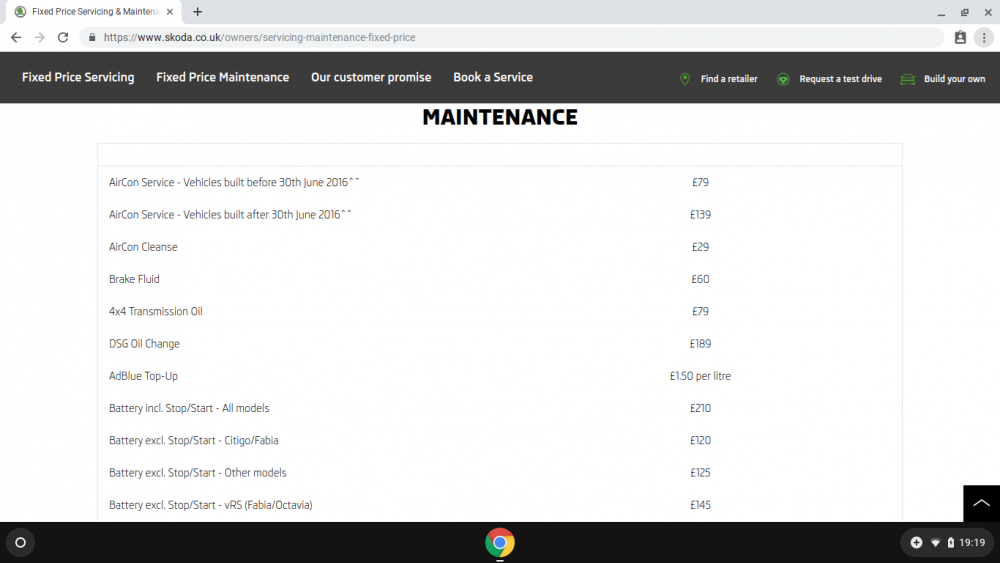Select 'Battery incl. Stop/Start - All models' text
This screenshot has height=563, width=1000.
[x=189, y=408]
